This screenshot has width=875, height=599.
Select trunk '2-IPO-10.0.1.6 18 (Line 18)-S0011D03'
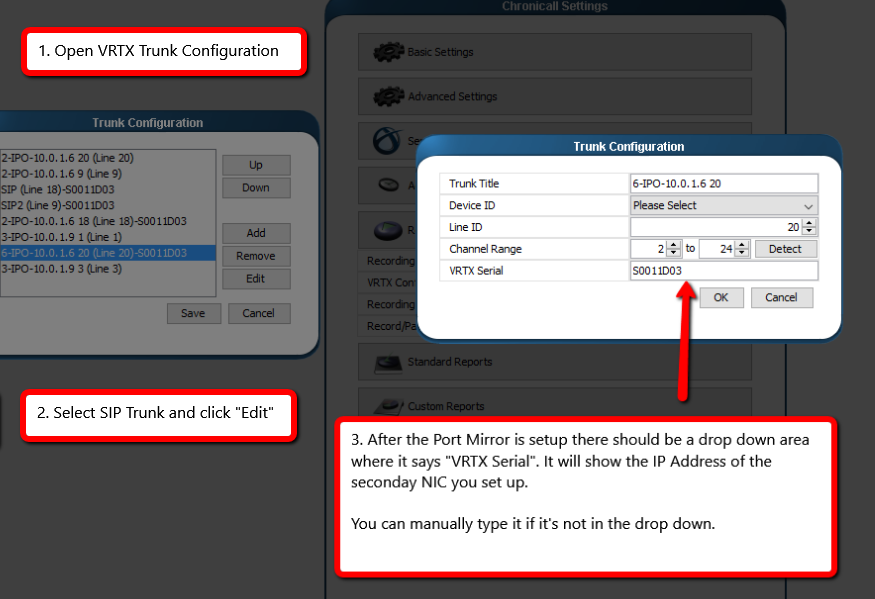coord(108,221)
